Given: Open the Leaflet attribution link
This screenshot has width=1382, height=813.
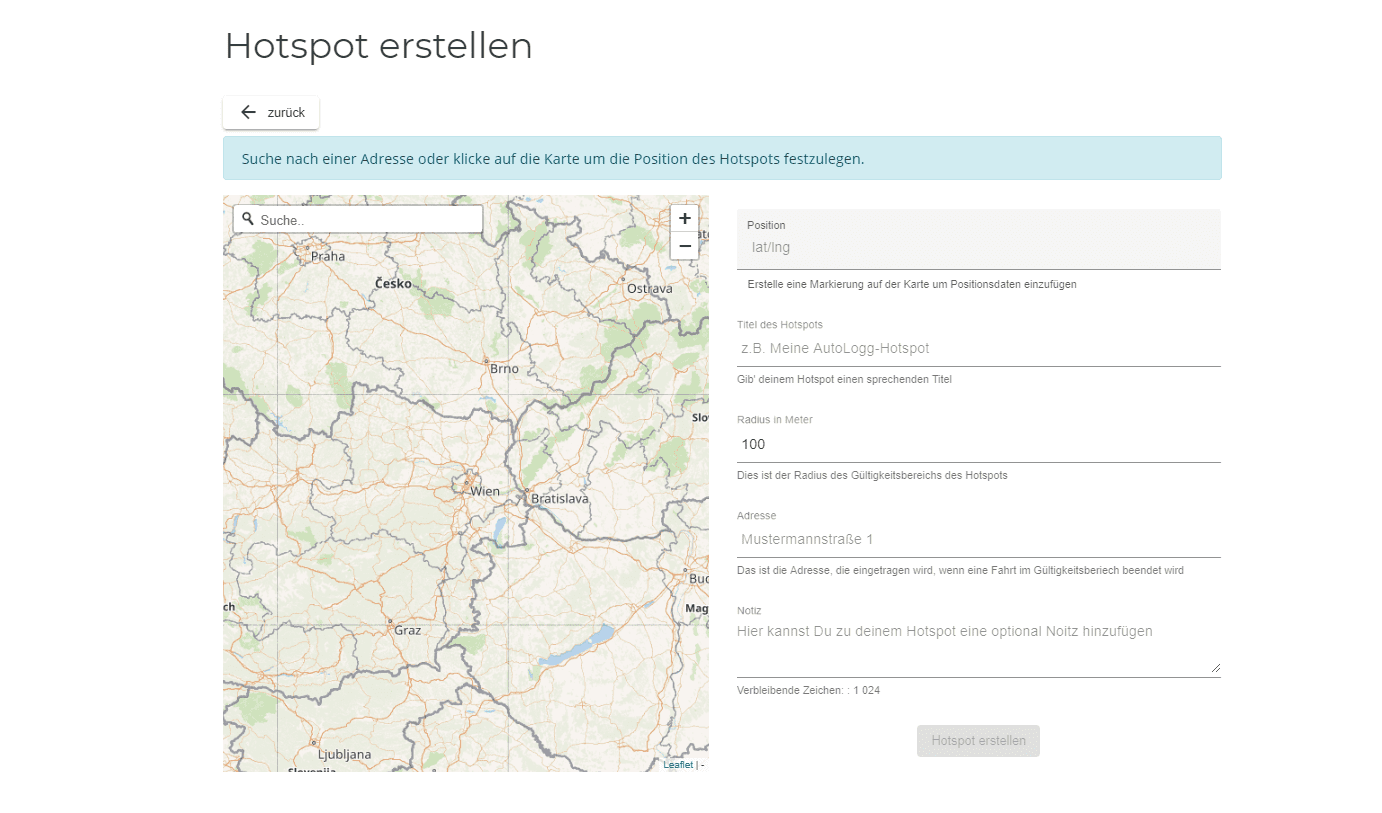Looking at the screenshot, I should 677,765.
